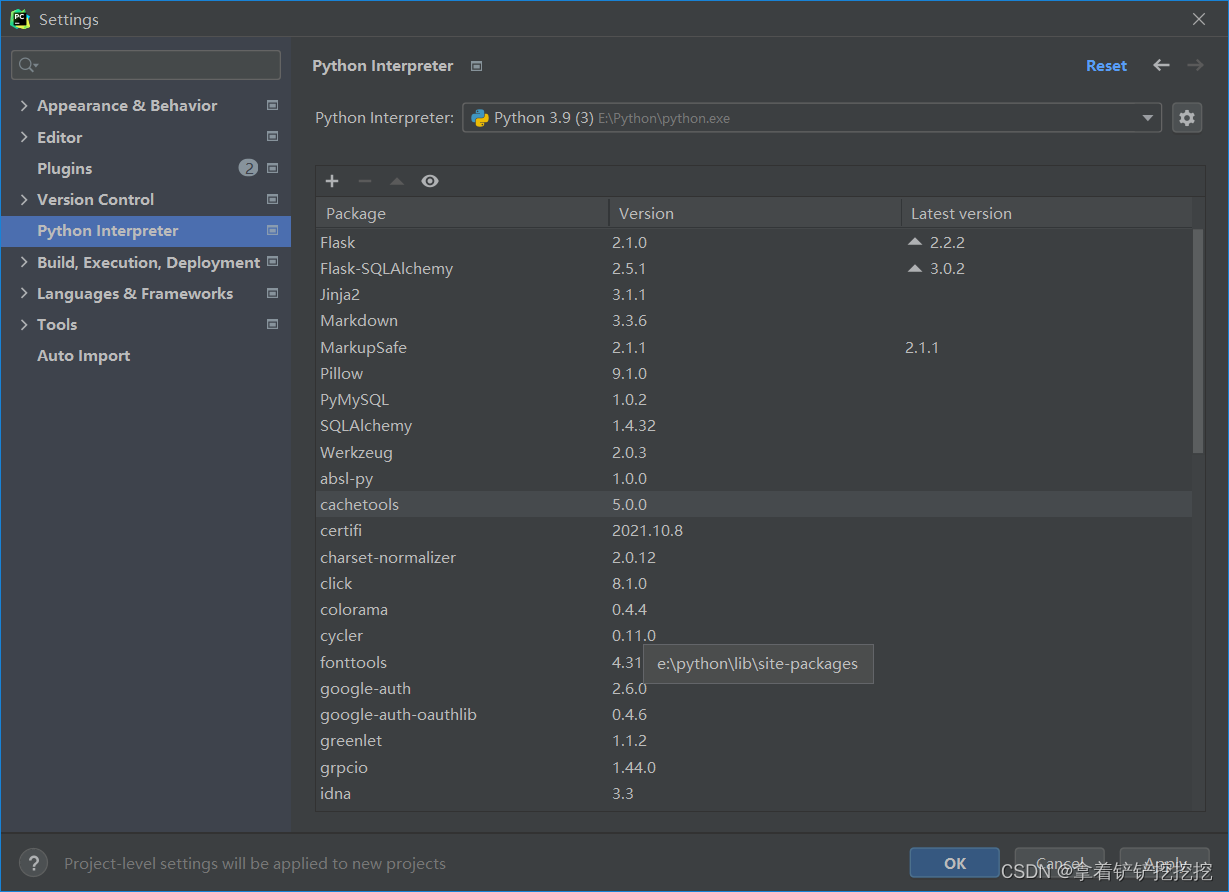
Task: Select the PyMySQL package row
Action: pos(754,399)
